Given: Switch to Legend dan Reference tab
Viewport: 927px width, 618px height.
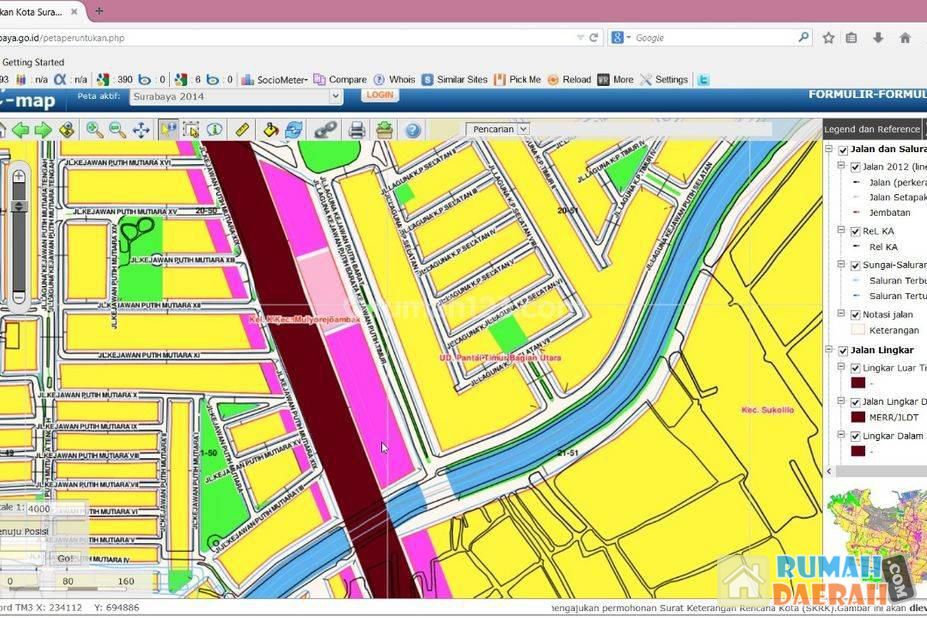Looking at the screenshot, I should coord(871,129).
